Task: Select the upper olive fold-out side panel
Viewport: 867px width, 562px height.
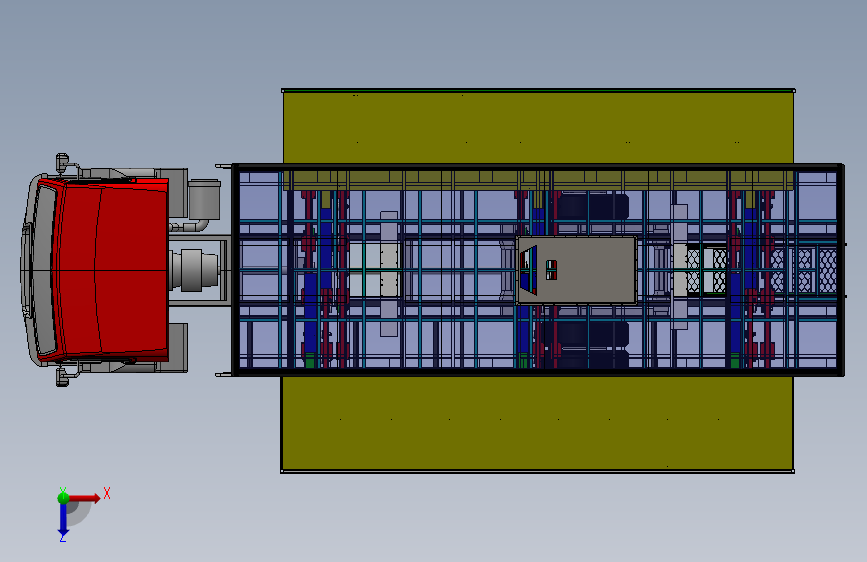Action: point(538,127)
